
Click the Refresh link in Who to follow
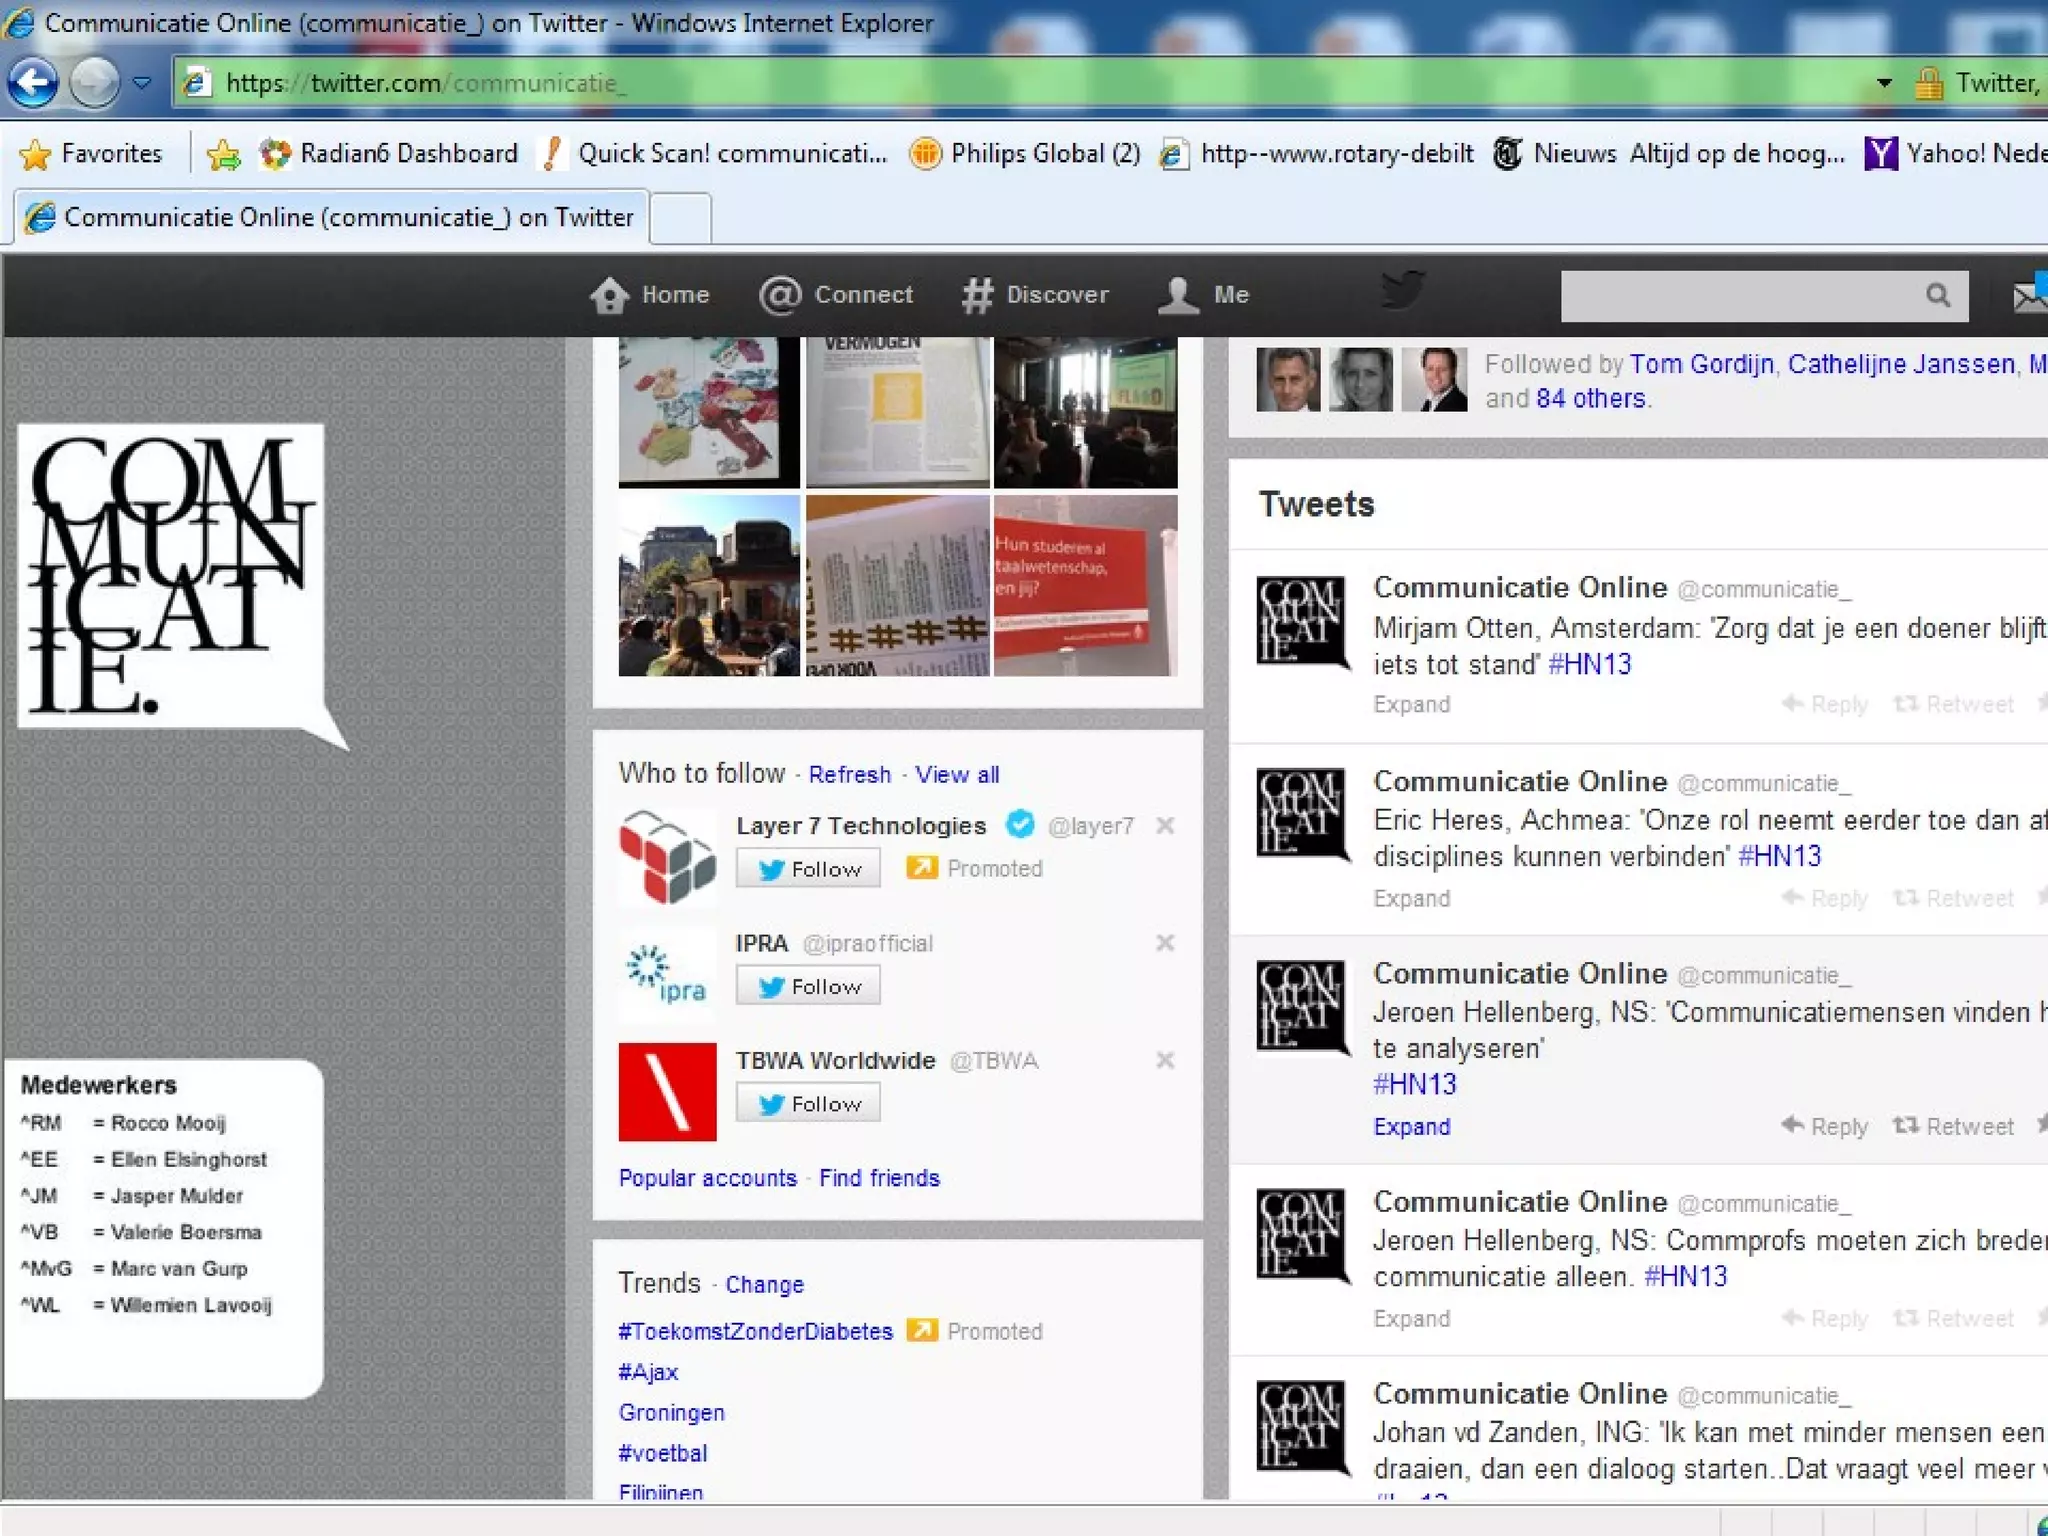point(849,775)
